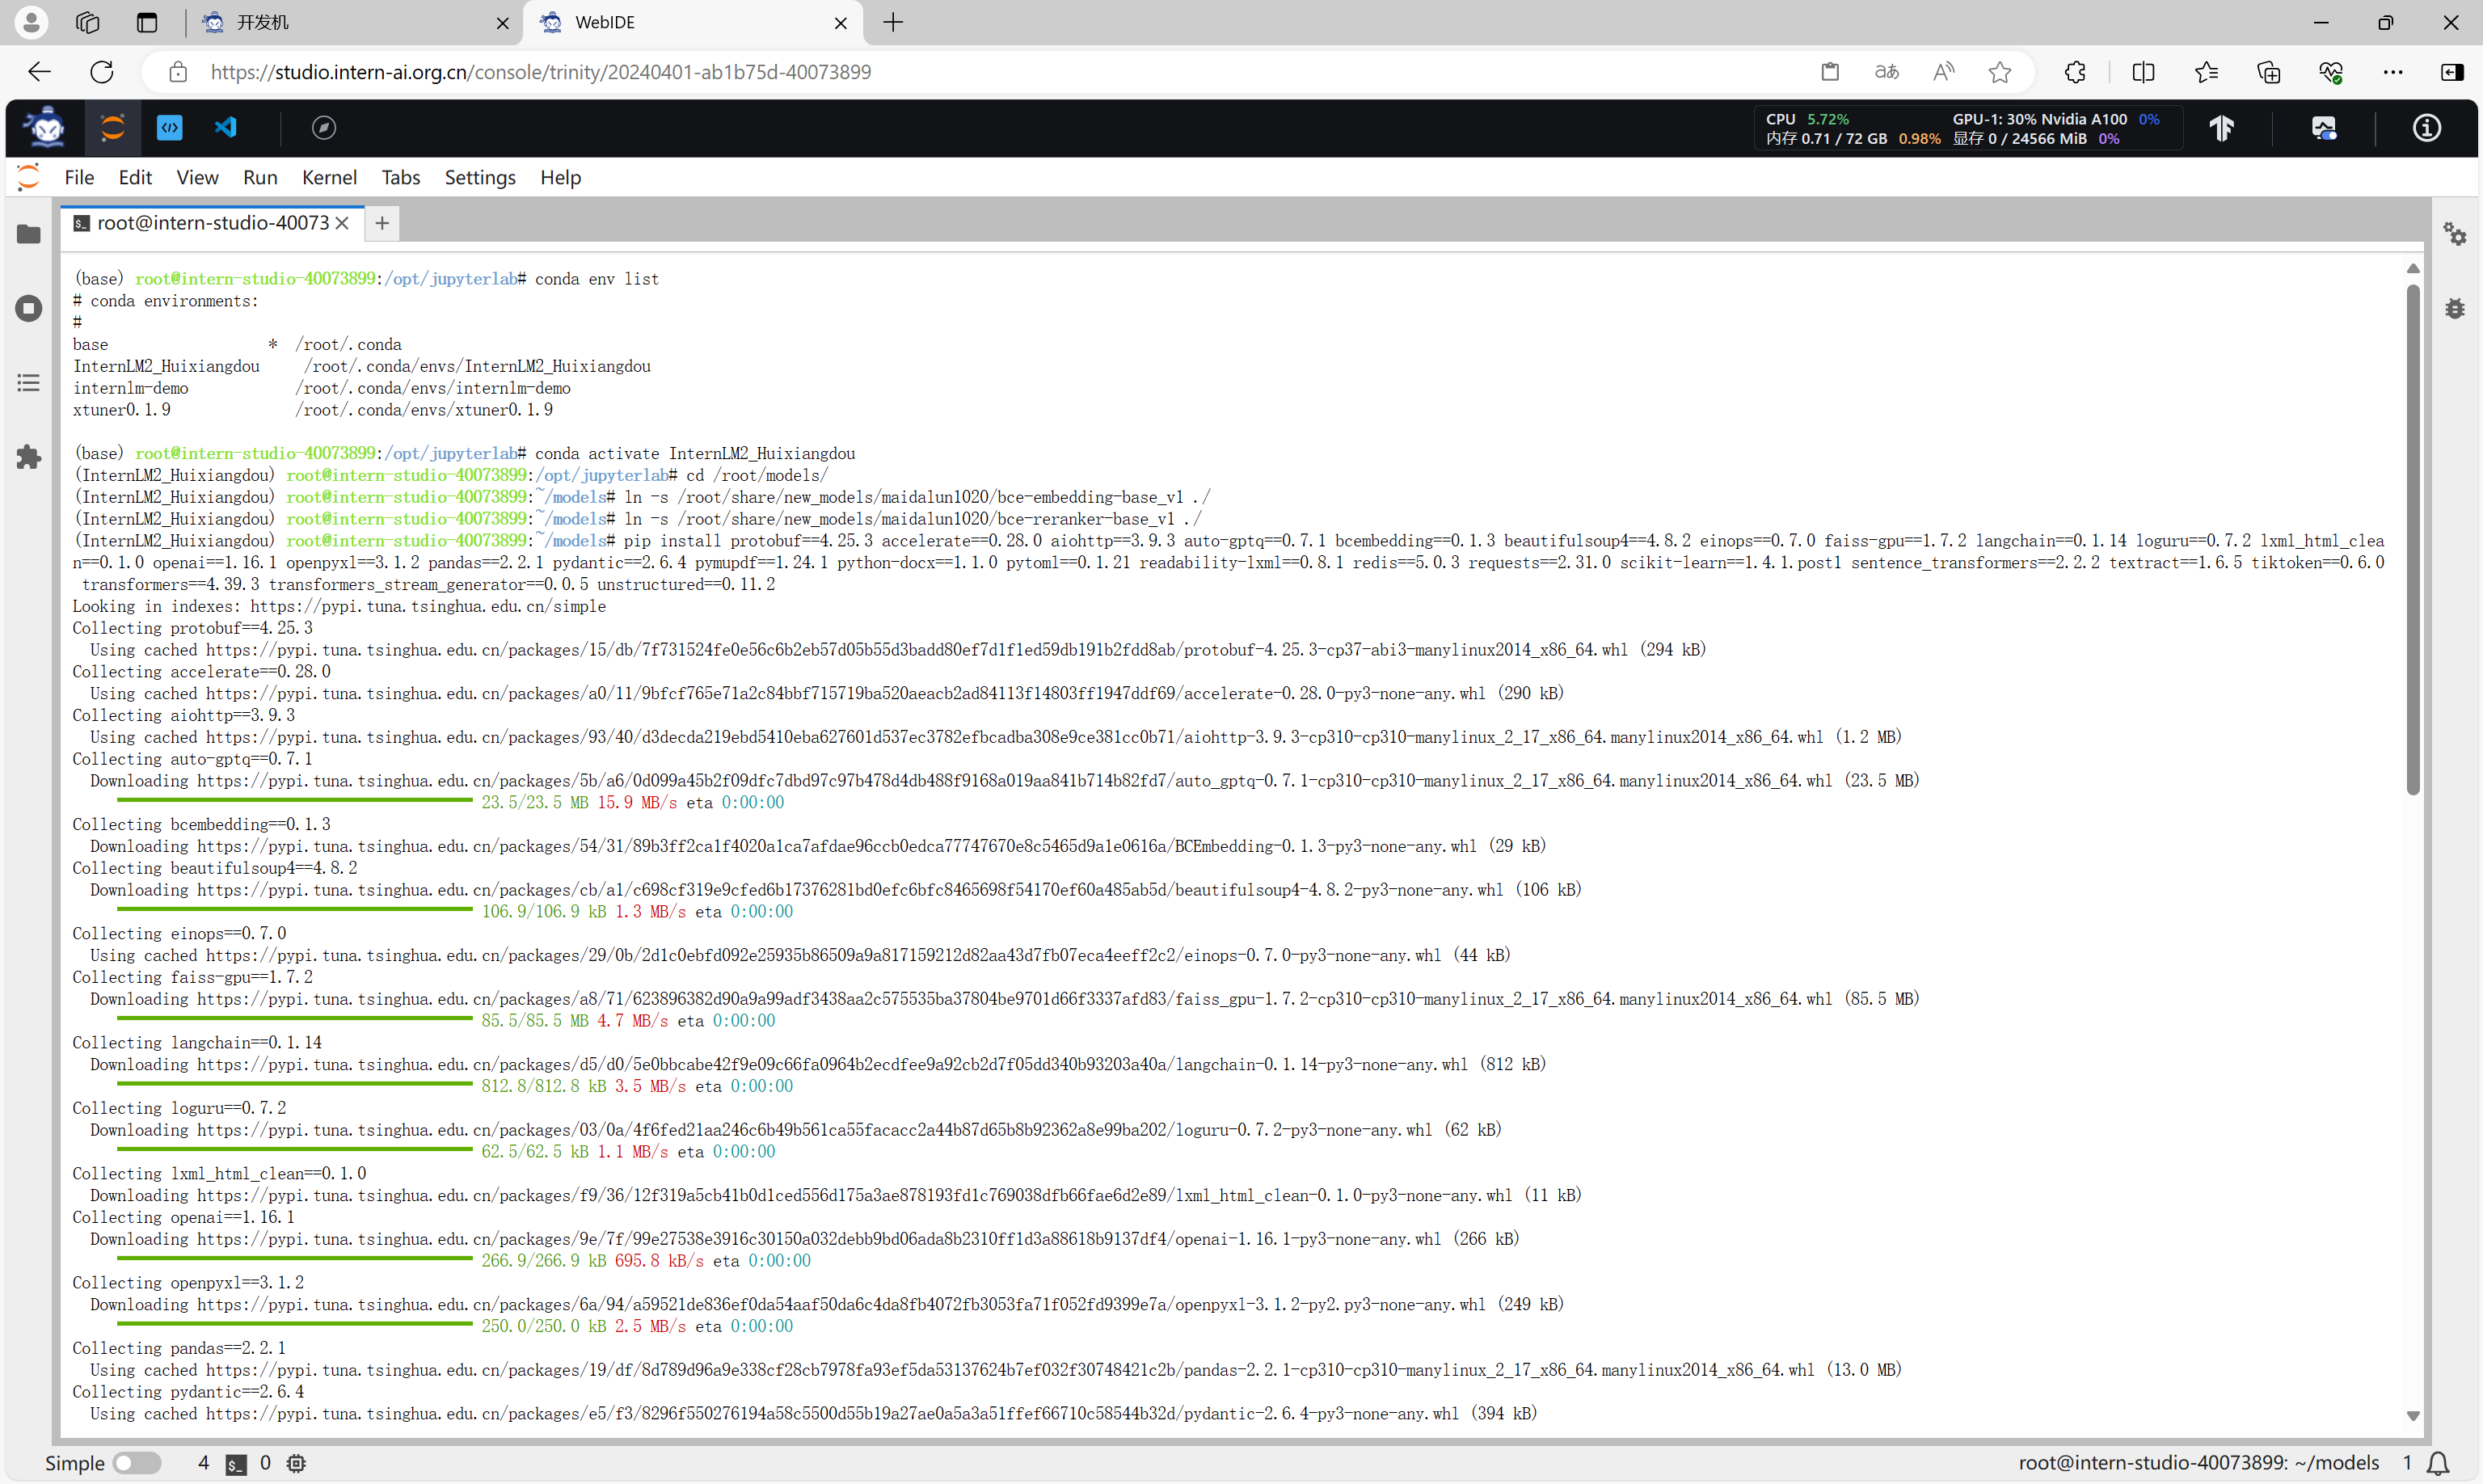This screenshot has width=2483, height=1484.
Task: Click the terminal scroll down arrow
Action: pos(2413,1416)
